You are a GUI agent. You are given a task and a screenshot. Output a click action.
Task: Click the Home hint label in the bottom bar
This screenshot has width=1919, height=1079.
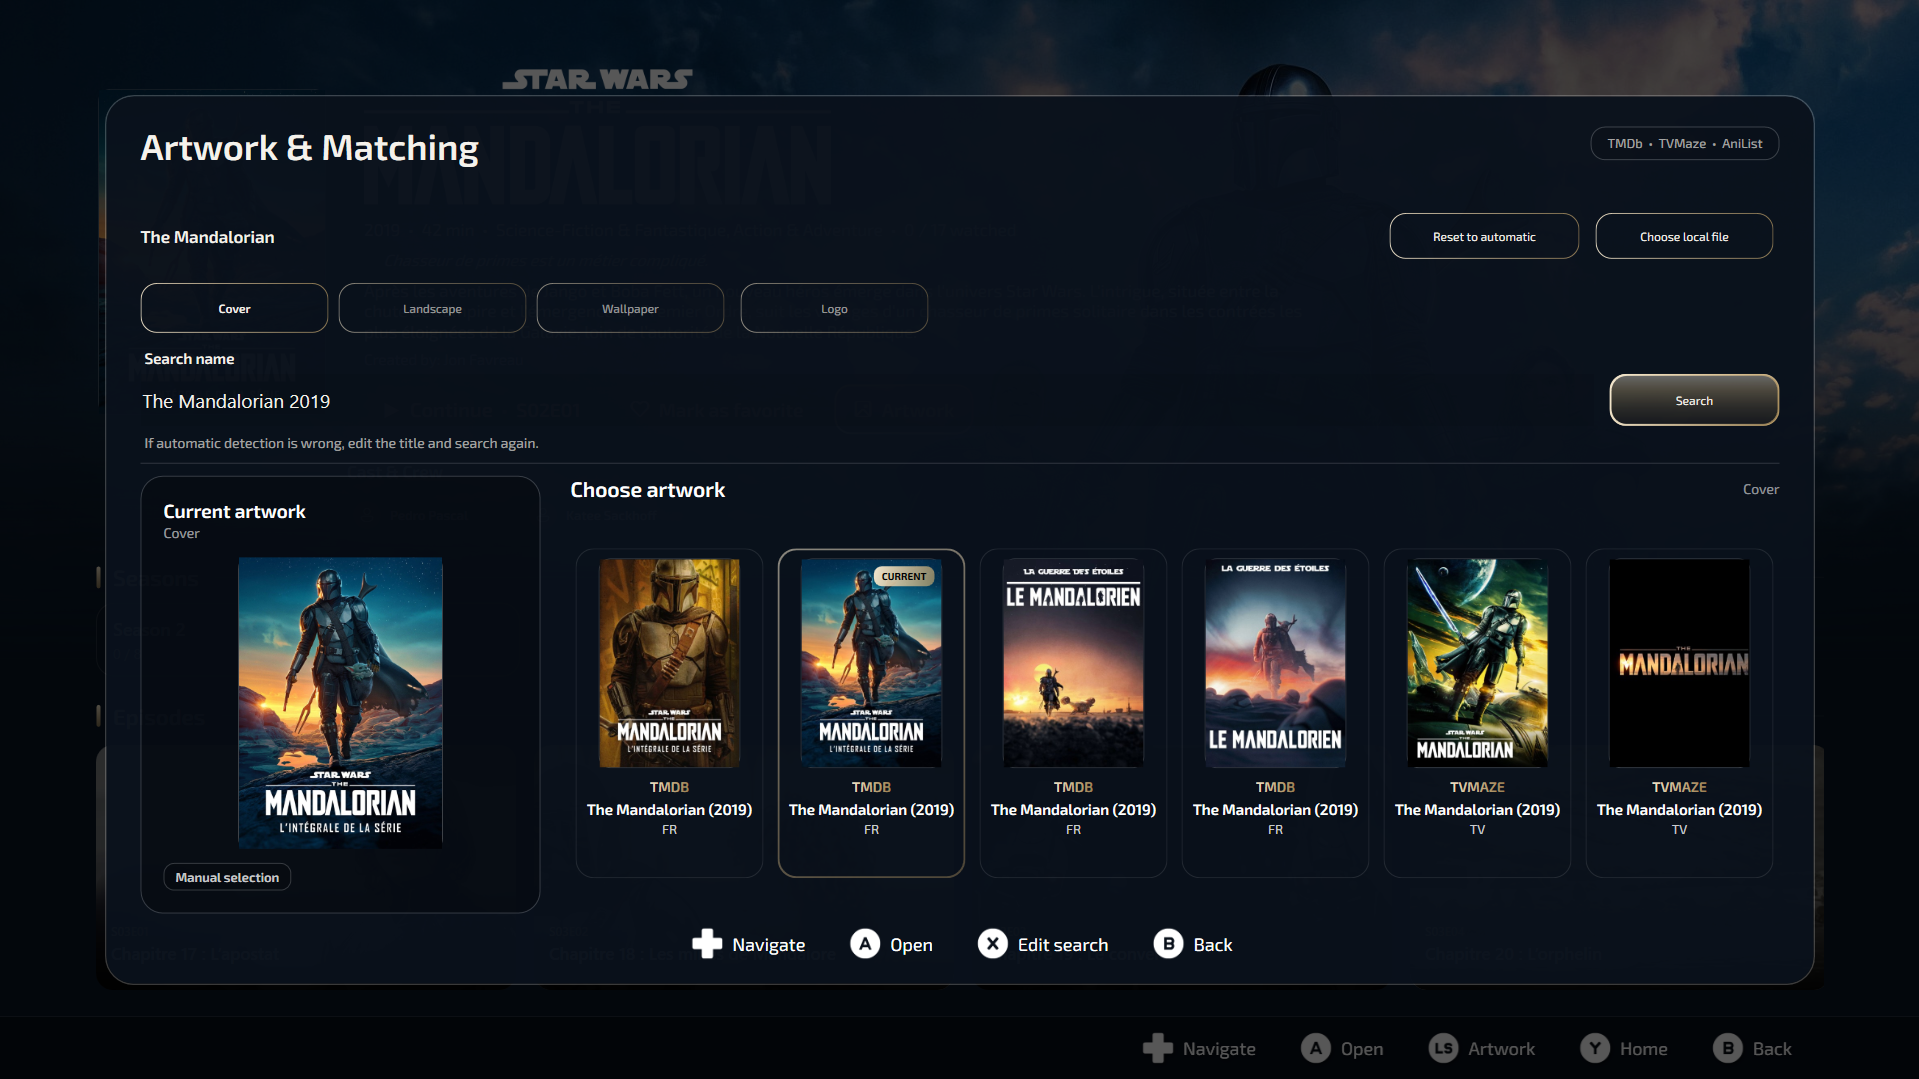pos(1643,1049)
